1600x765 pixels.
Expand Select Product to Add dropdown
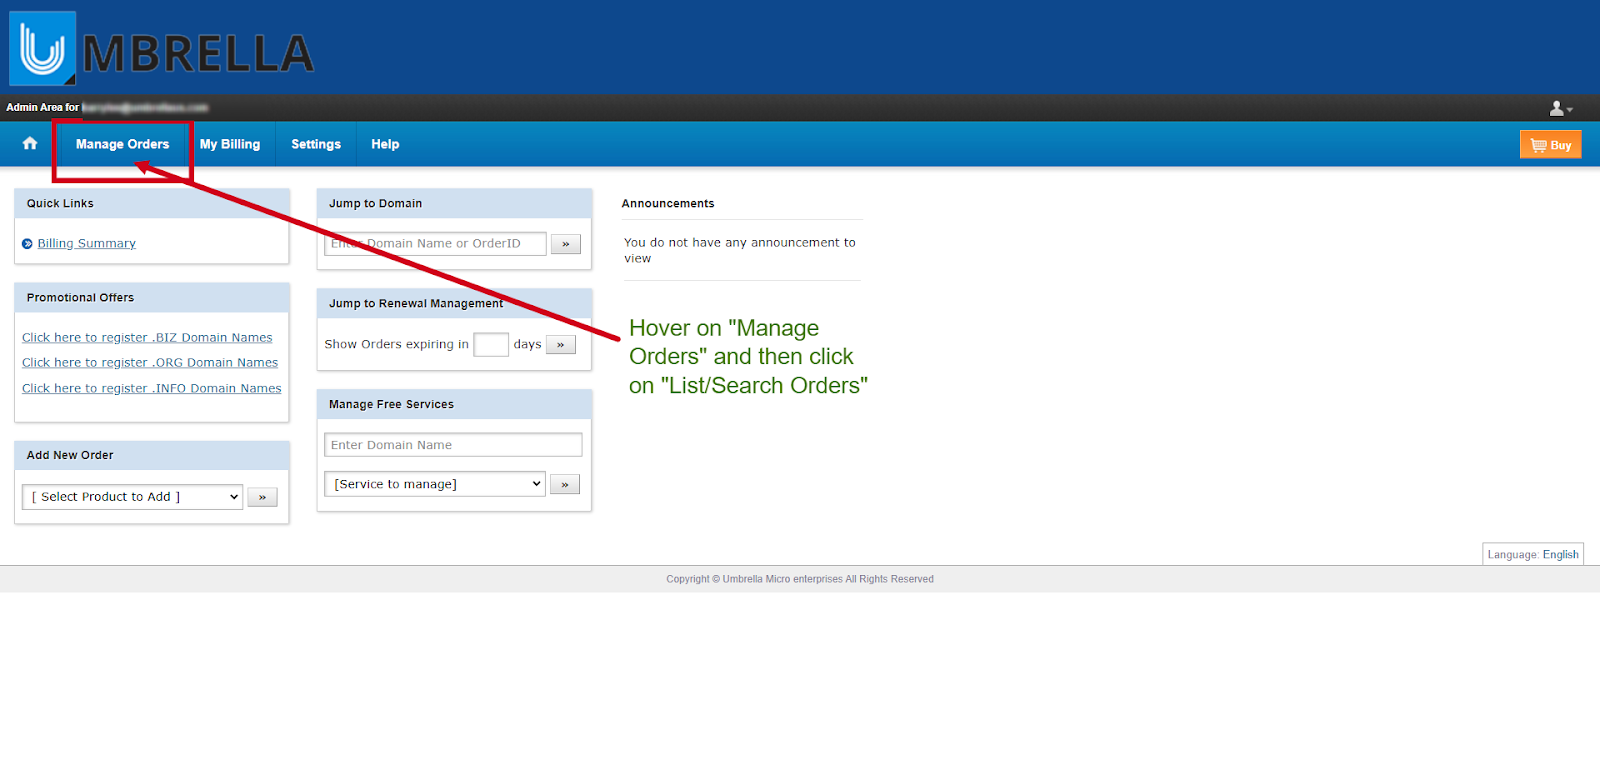point(132,497)
